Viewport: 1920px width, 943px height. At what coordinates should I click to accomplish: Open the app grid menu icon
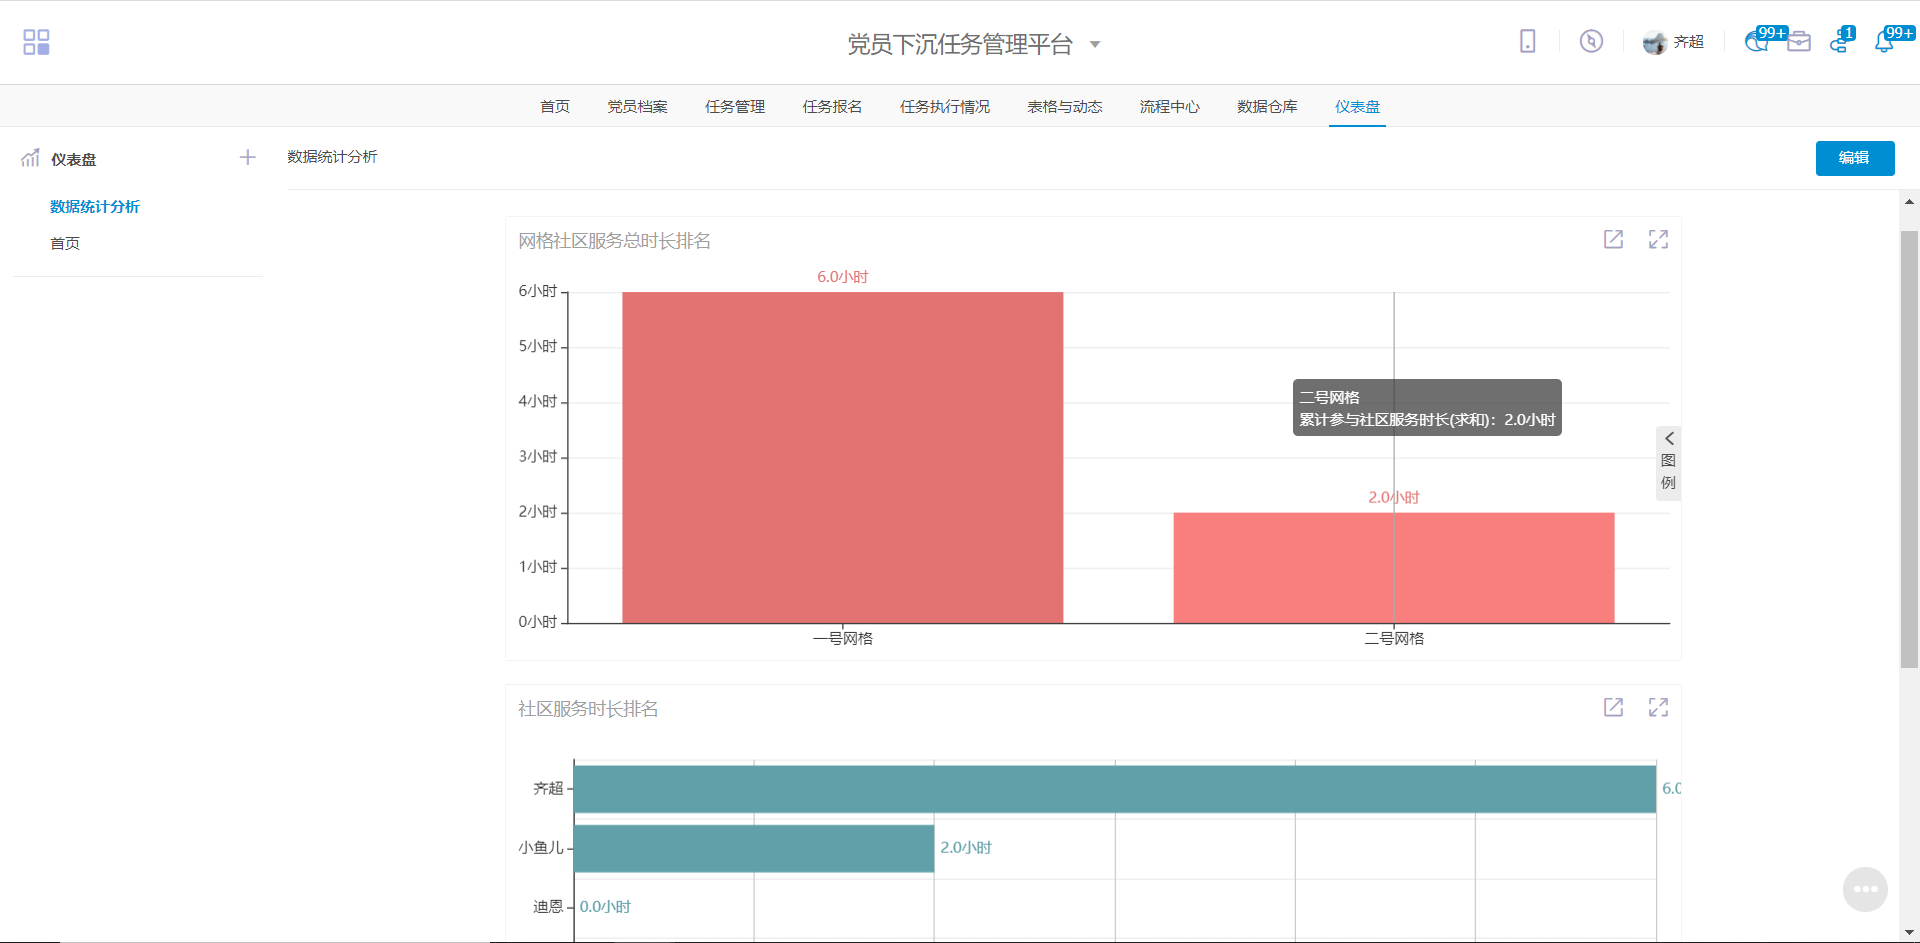tap(36, 42)
